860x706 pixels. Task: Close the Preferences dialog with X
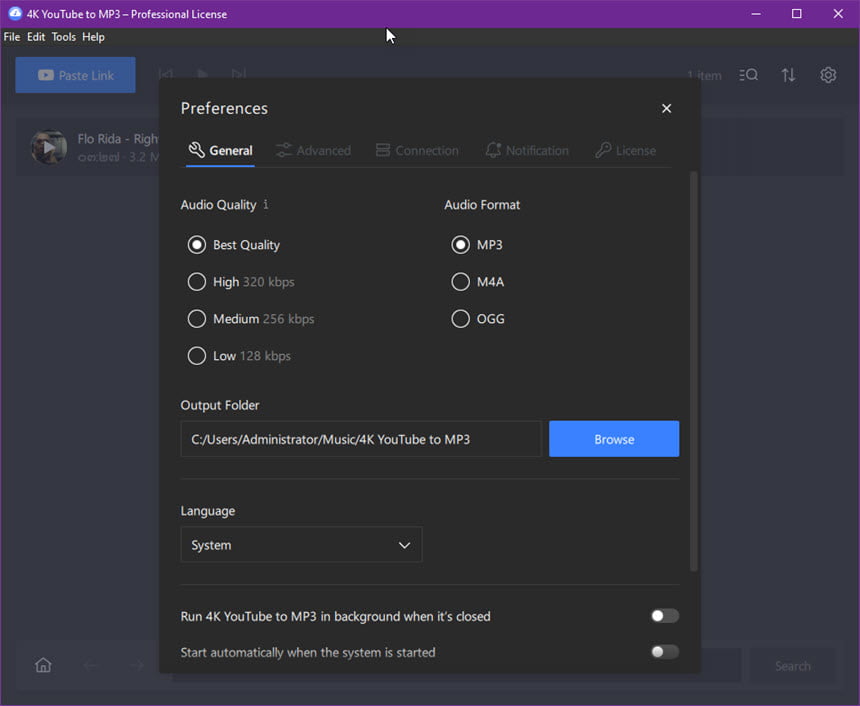[x=666, y=109]
